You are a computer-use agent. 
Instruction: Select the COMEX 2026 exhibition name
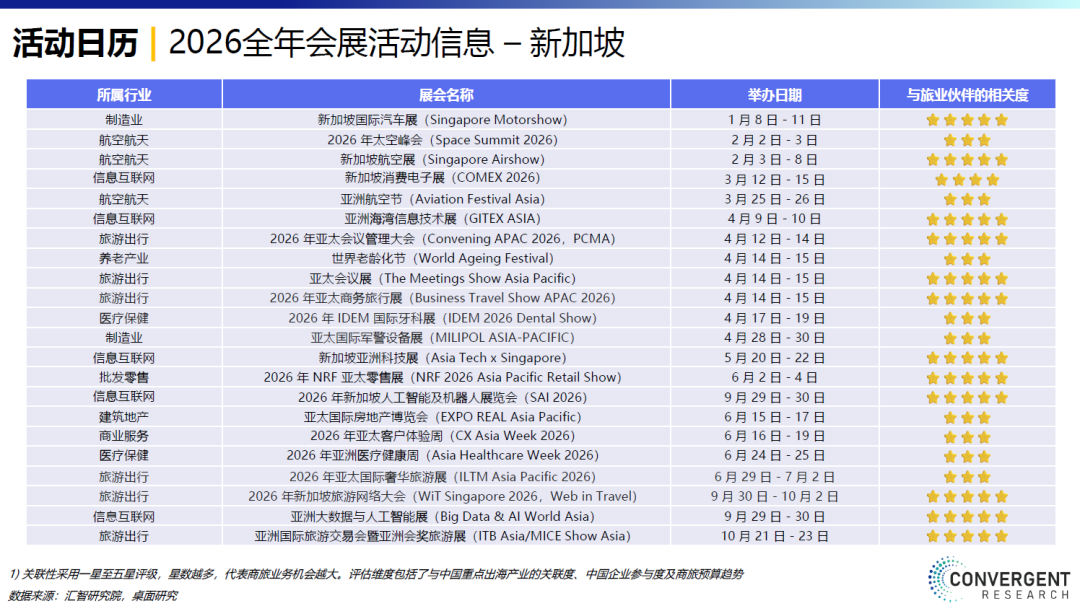[442, 178]
